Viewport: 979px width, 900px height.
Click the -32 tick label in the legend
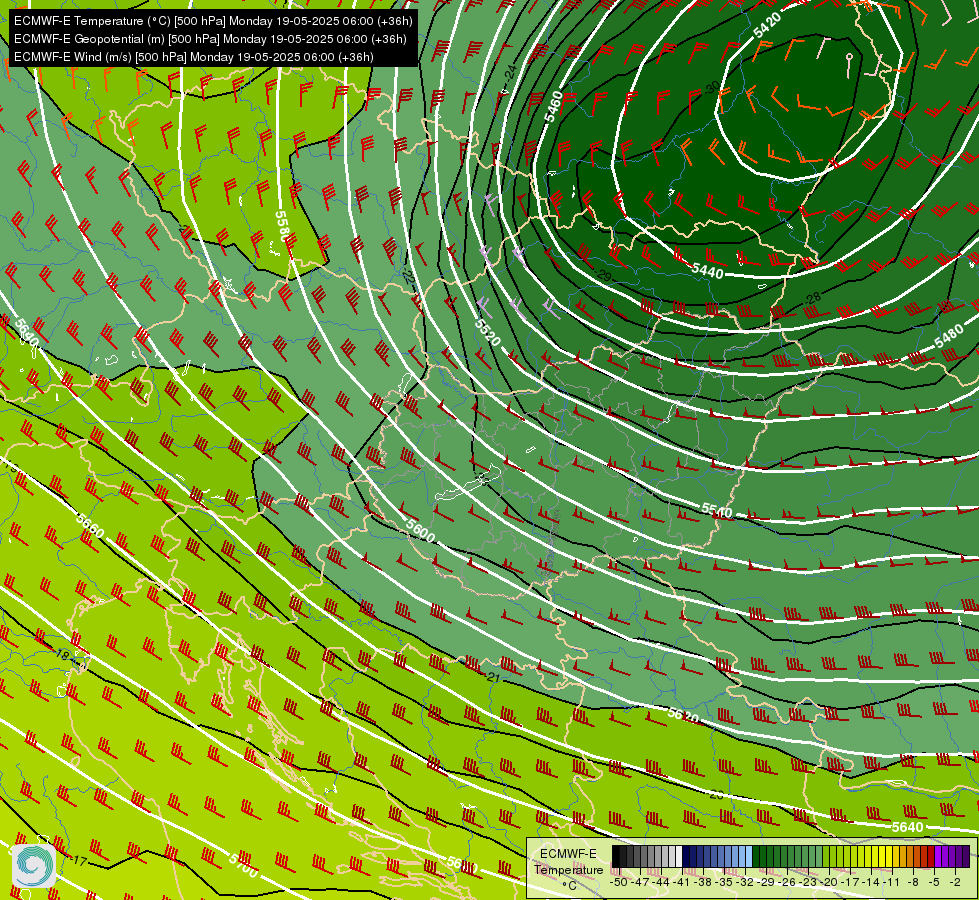point(745,882)
